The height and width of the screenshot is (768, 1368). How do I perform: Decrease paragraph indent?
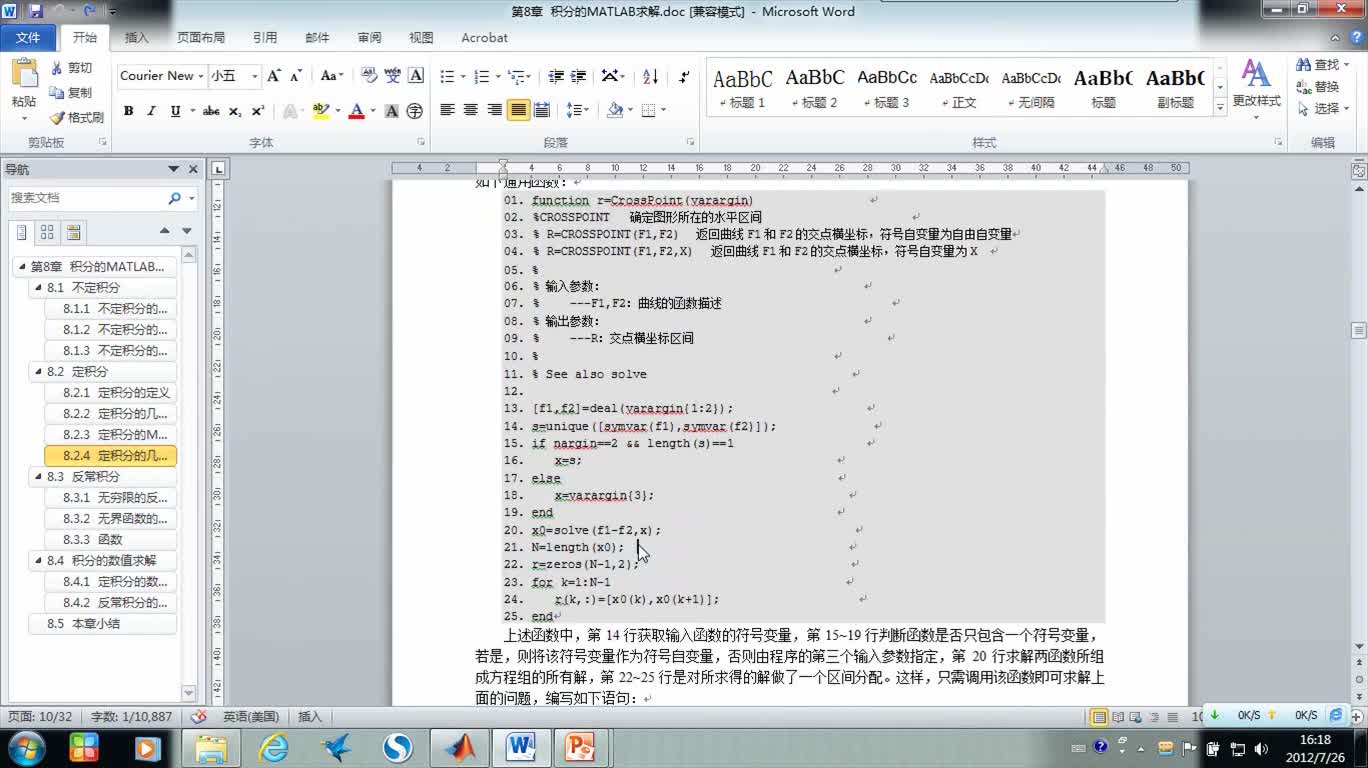(555, 76)
